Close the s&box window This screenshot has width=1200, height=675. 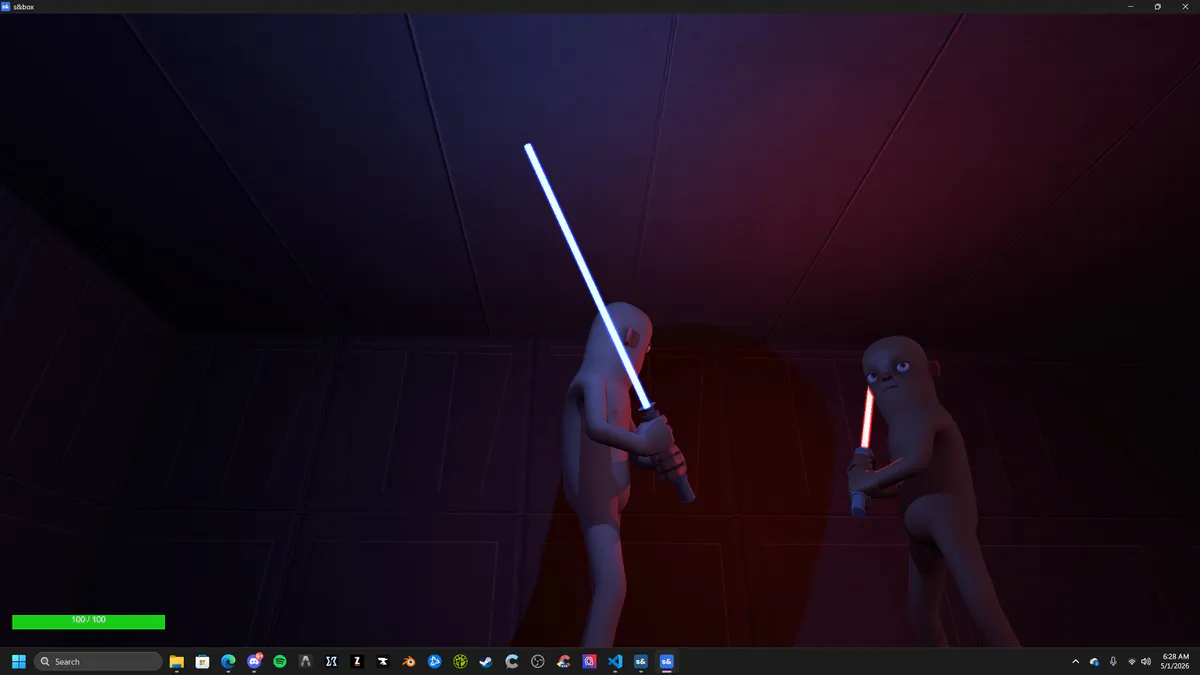(x=1186, y=6)
